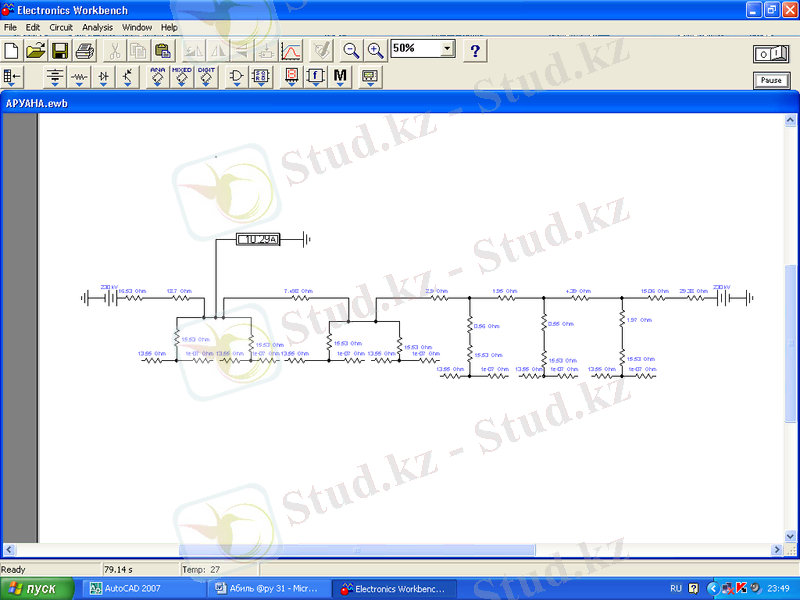Viewport: 800px width, 600px height.
Task: Open the Windows Start (пуск) button
Action: point(37,589)
